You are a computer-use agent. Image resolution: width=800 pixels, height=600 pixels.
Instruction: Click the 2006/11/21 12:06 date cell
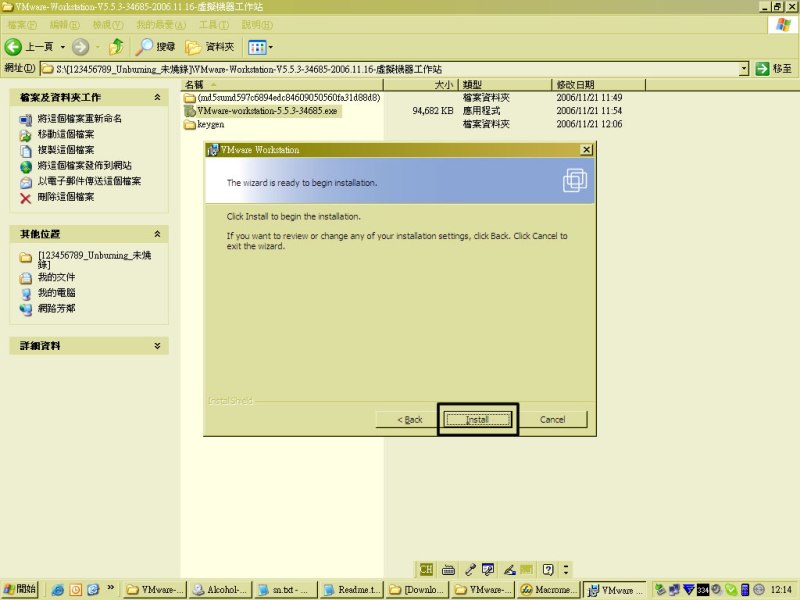point(589,124)
